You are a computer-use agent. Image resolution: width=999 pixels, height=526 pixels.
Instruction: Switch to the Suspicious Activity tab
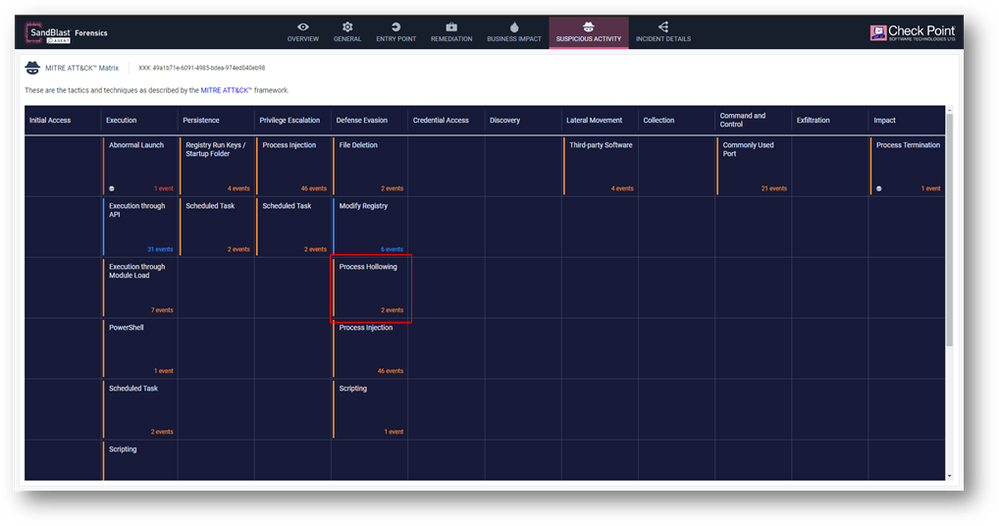pyautogui.click(x=588, y=33)
